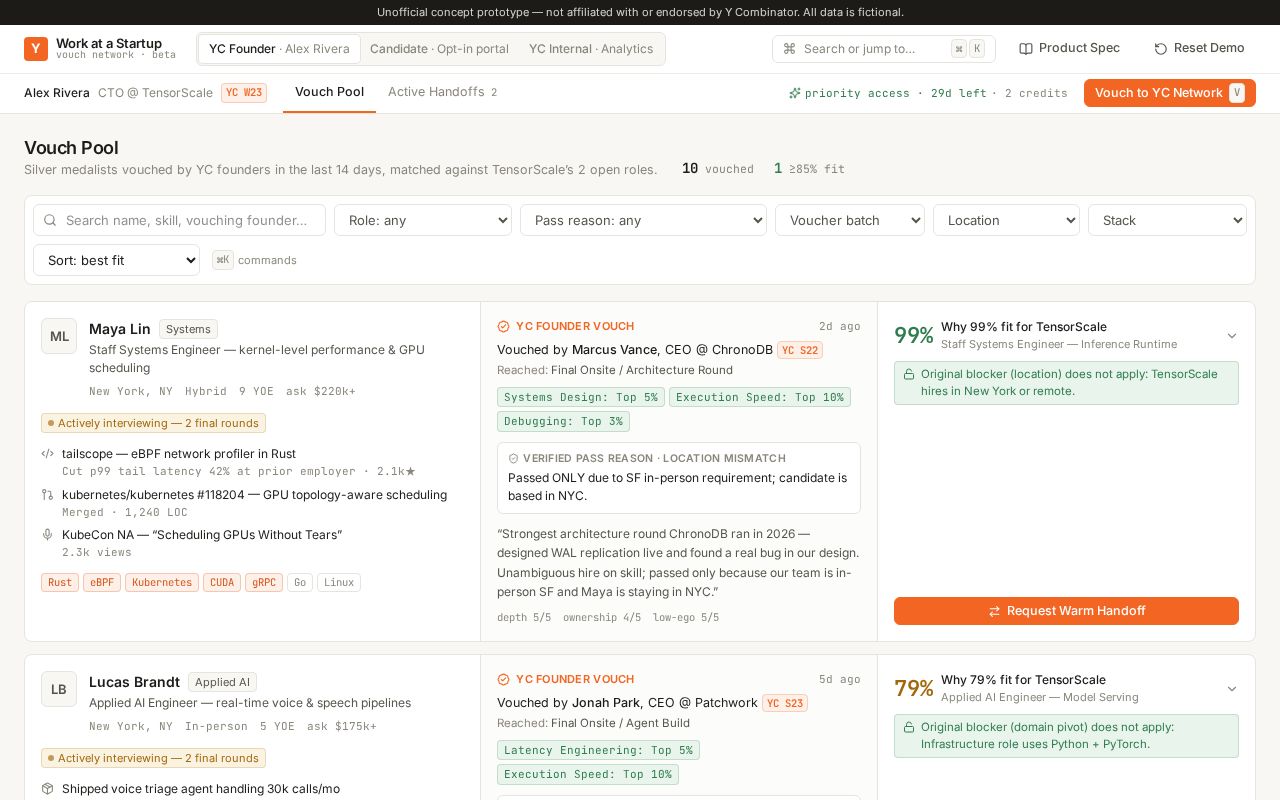This screenshot has height=800, width=1280.
Task: Click the orange Y logo icon
Action: 36,49
